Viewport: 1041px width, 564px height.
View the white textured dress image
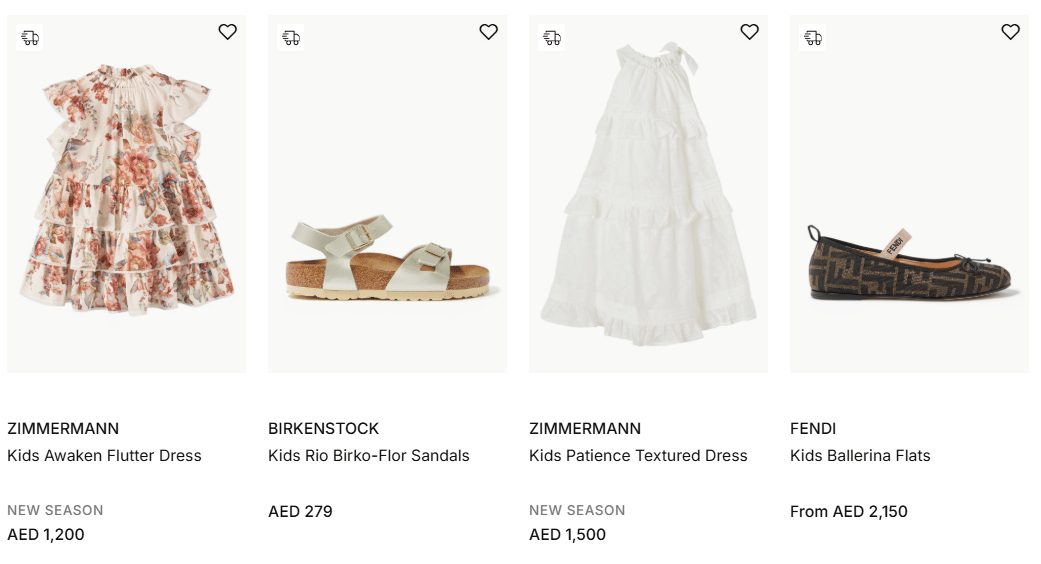(x=648, y=200)
